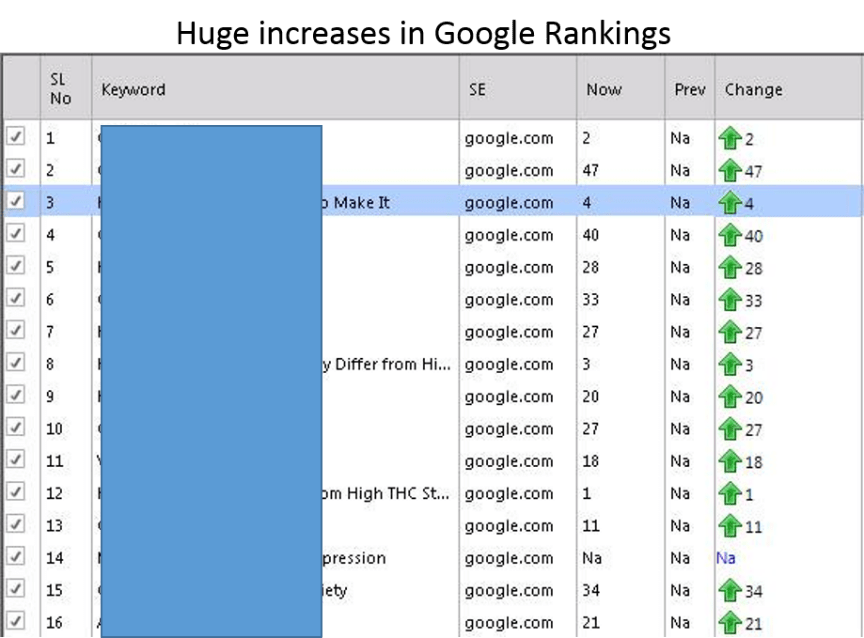The width and height of the screenshot is (864, 638).
Task: Click the green arrow beside change 11
Action: 730,526
